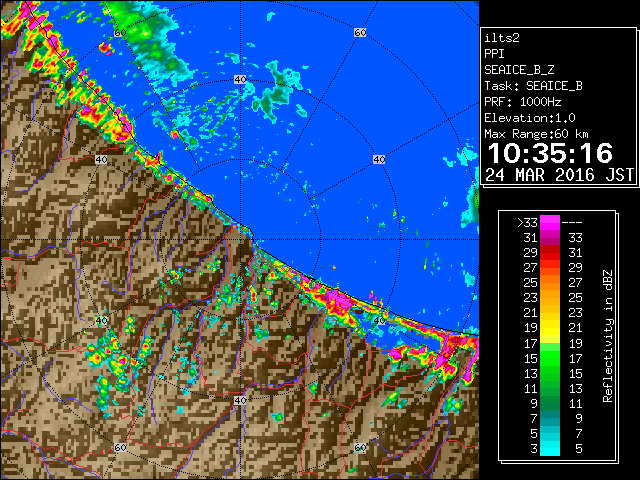Select the "Elevation:1.0" value
Viewport: 640px width, 480px height.
pos(529,118)
